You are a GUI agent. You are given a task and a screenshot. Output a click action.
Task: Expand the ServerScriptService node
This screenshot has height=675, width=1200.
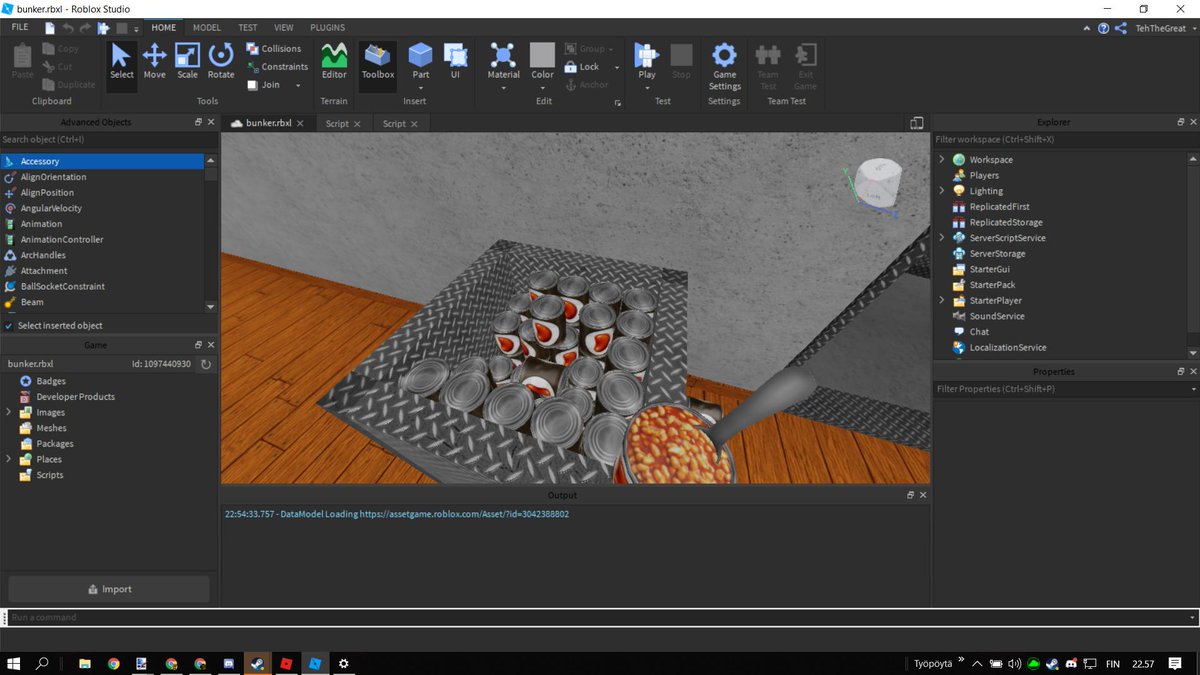click(942, 238)
